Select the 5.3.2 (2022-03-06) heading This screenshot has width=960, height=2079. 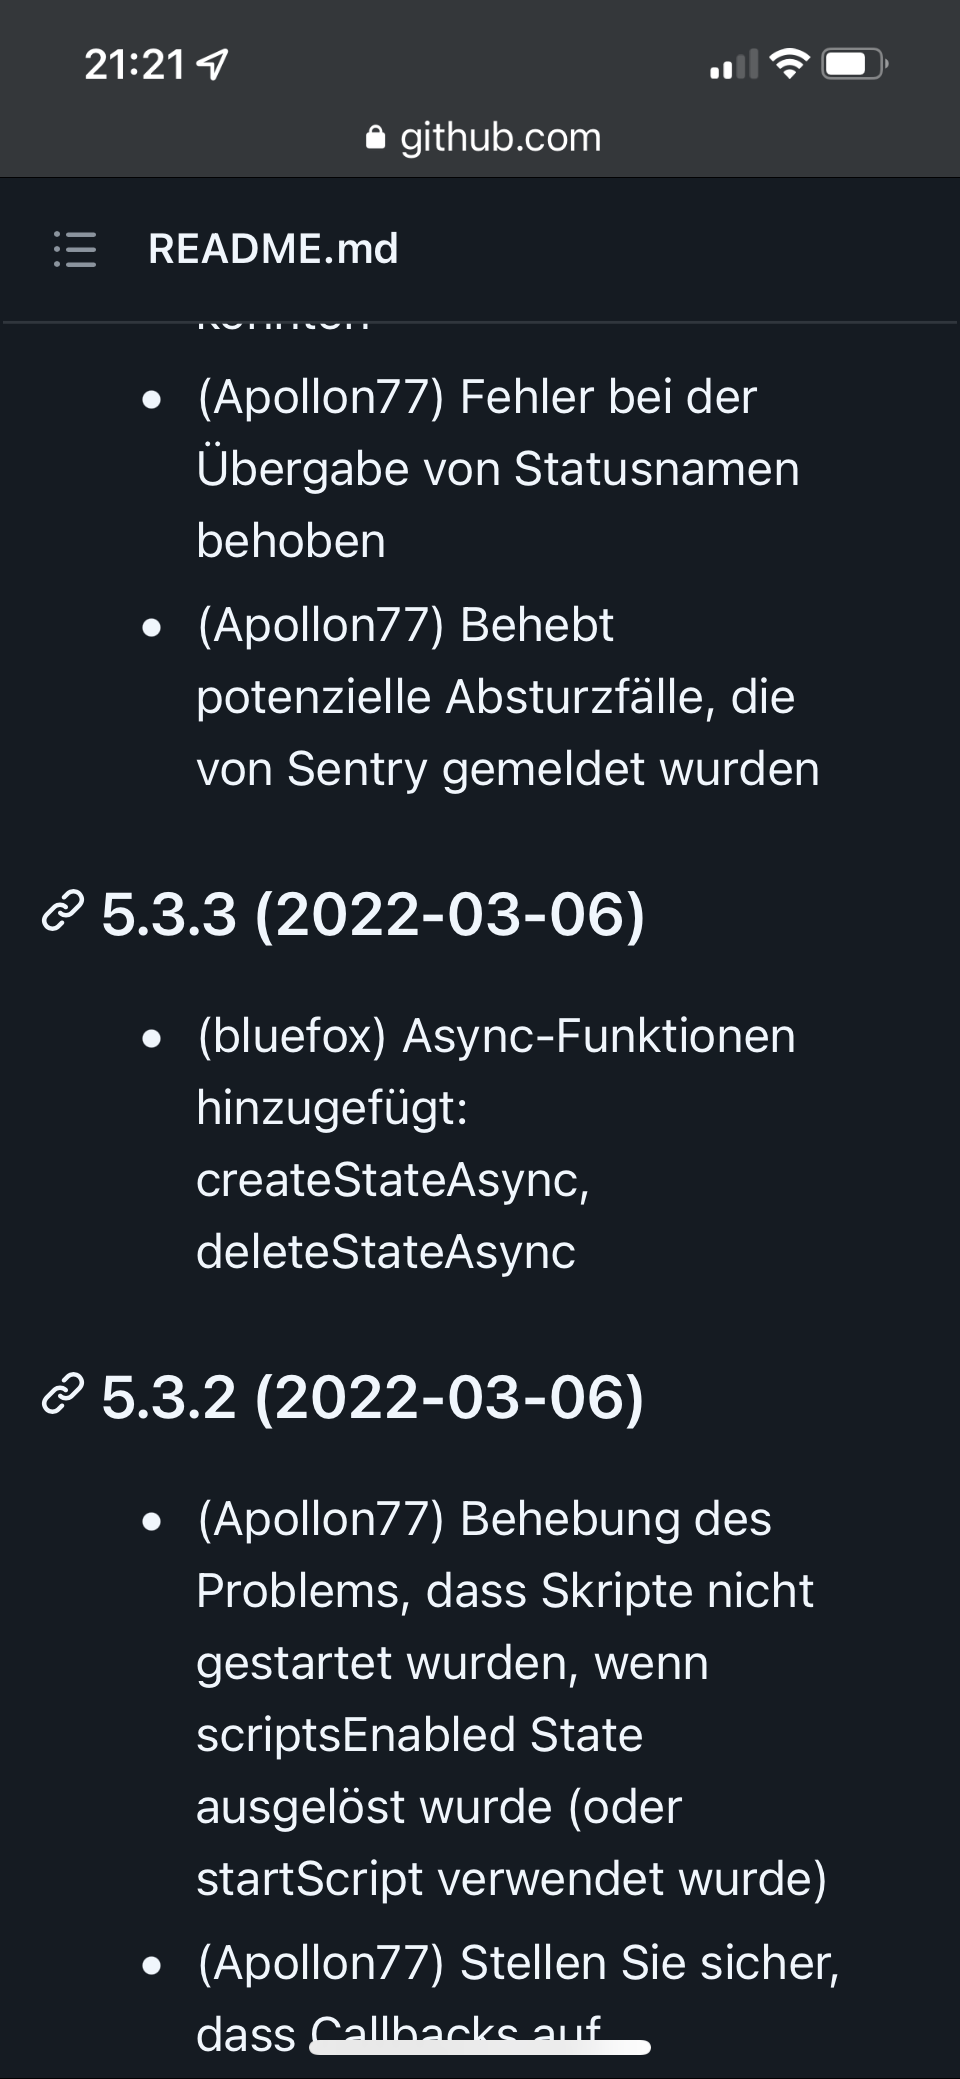point(373,1396)
